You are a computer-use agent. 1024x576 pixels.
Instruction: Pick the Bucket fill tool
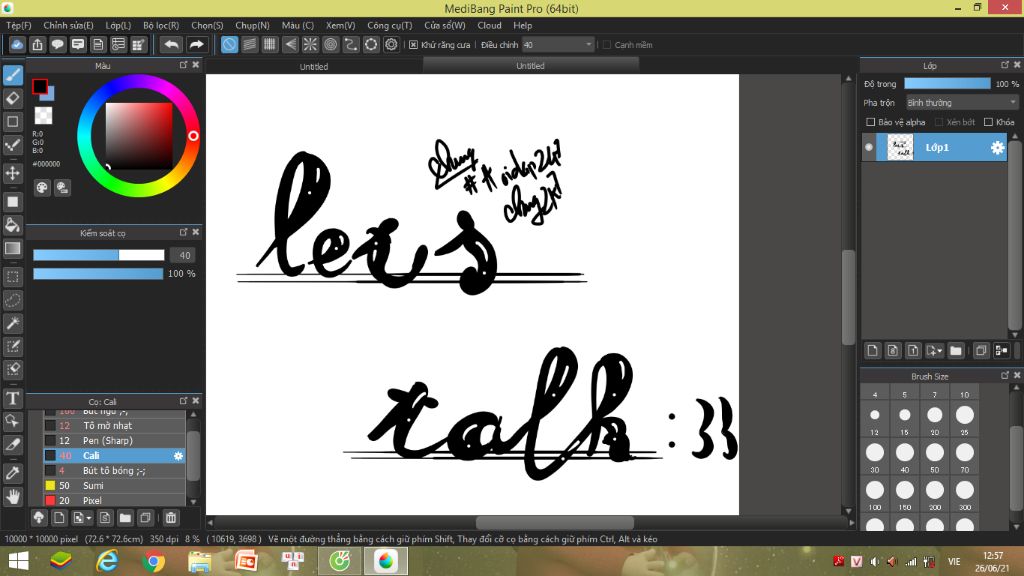click(12, 225)
